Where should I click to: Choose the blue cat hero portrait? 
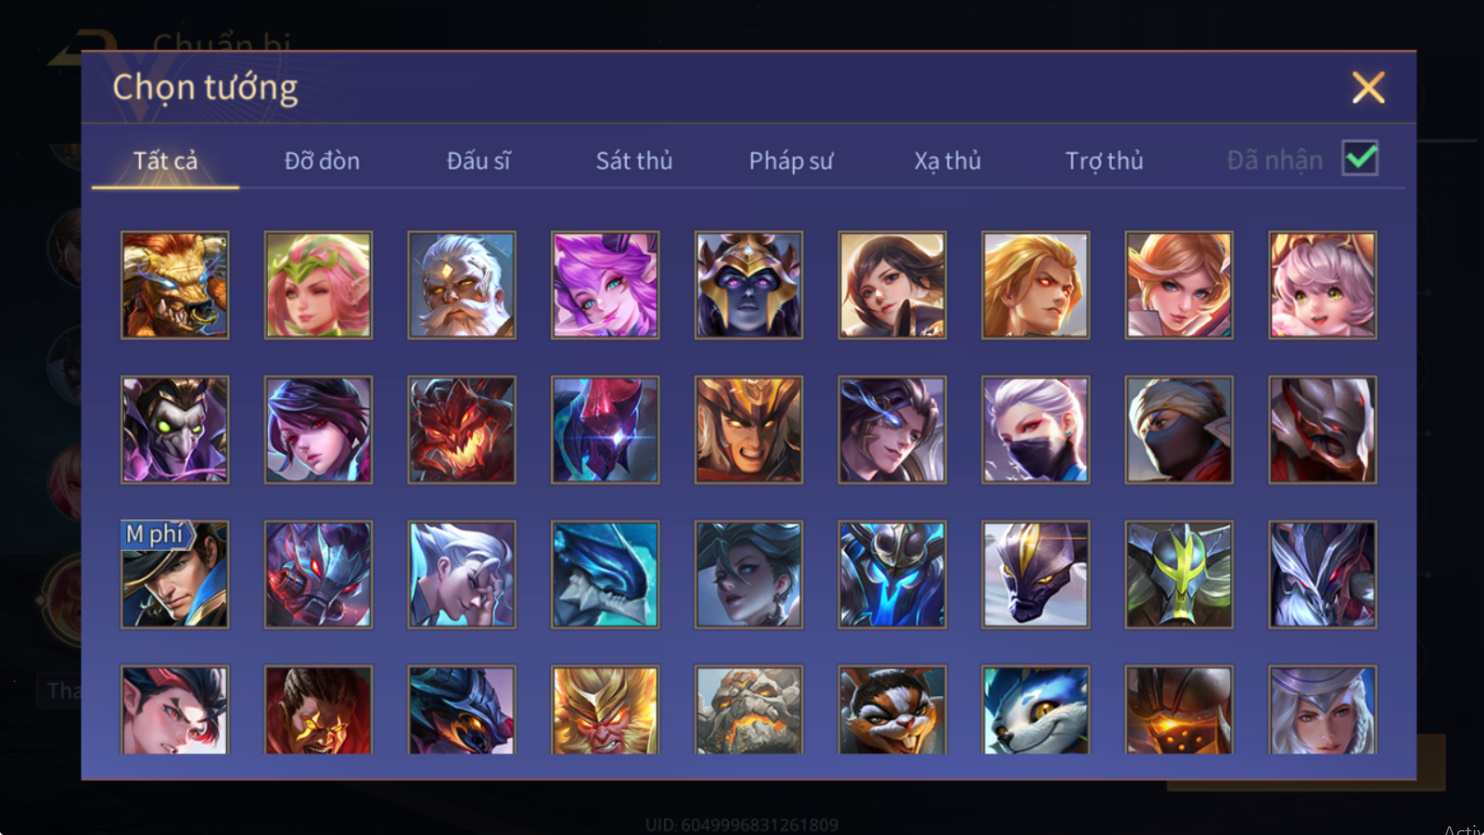[x=1036, y=709]
